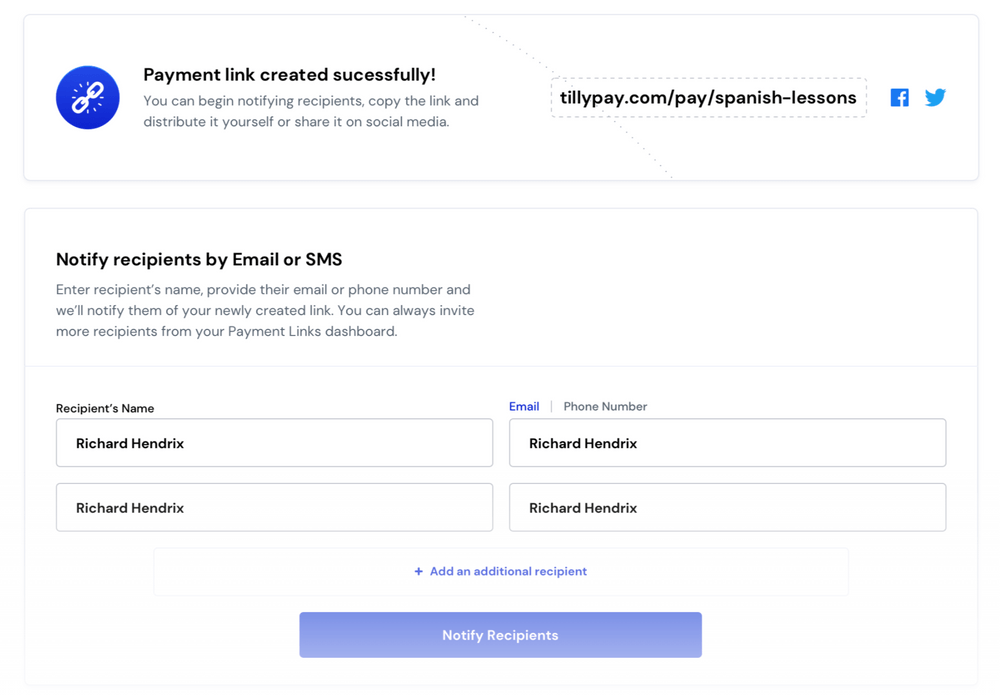Click the circular payment link success icon
The width and height of the screenshot is (1000, 698).
click(87, 97)
